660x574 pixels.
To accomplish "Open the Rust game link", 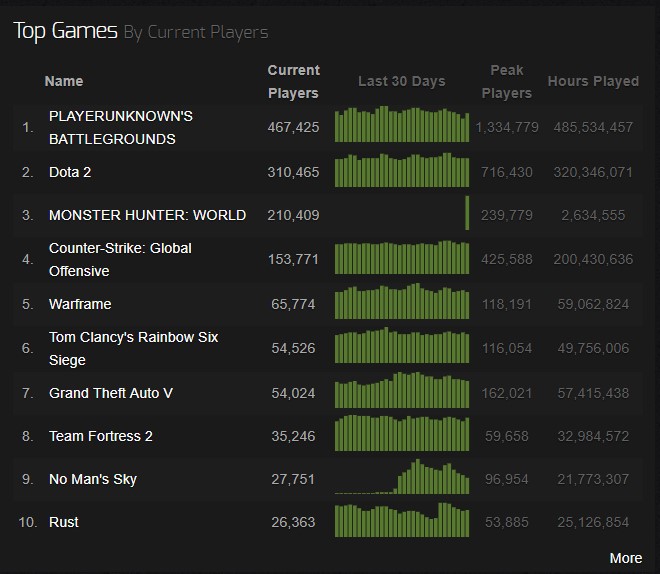I will (64, 522).
